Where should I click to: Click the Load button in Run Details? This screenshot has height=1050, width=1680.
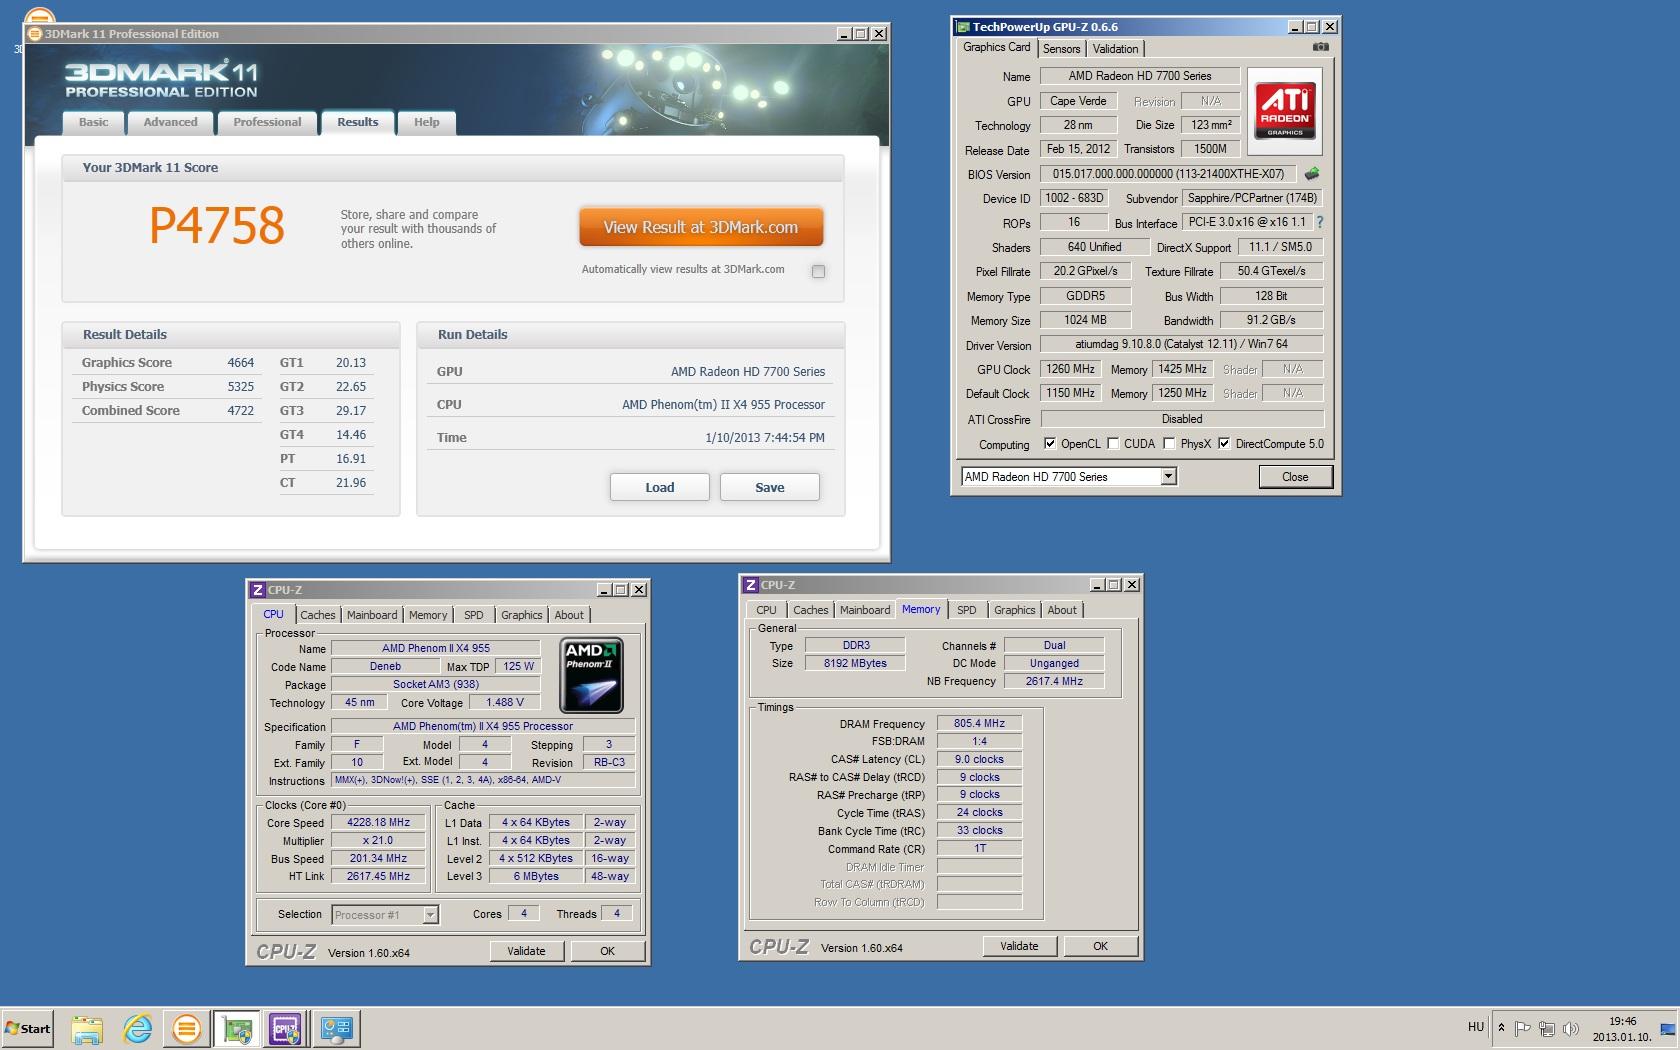tap(660, 487)
